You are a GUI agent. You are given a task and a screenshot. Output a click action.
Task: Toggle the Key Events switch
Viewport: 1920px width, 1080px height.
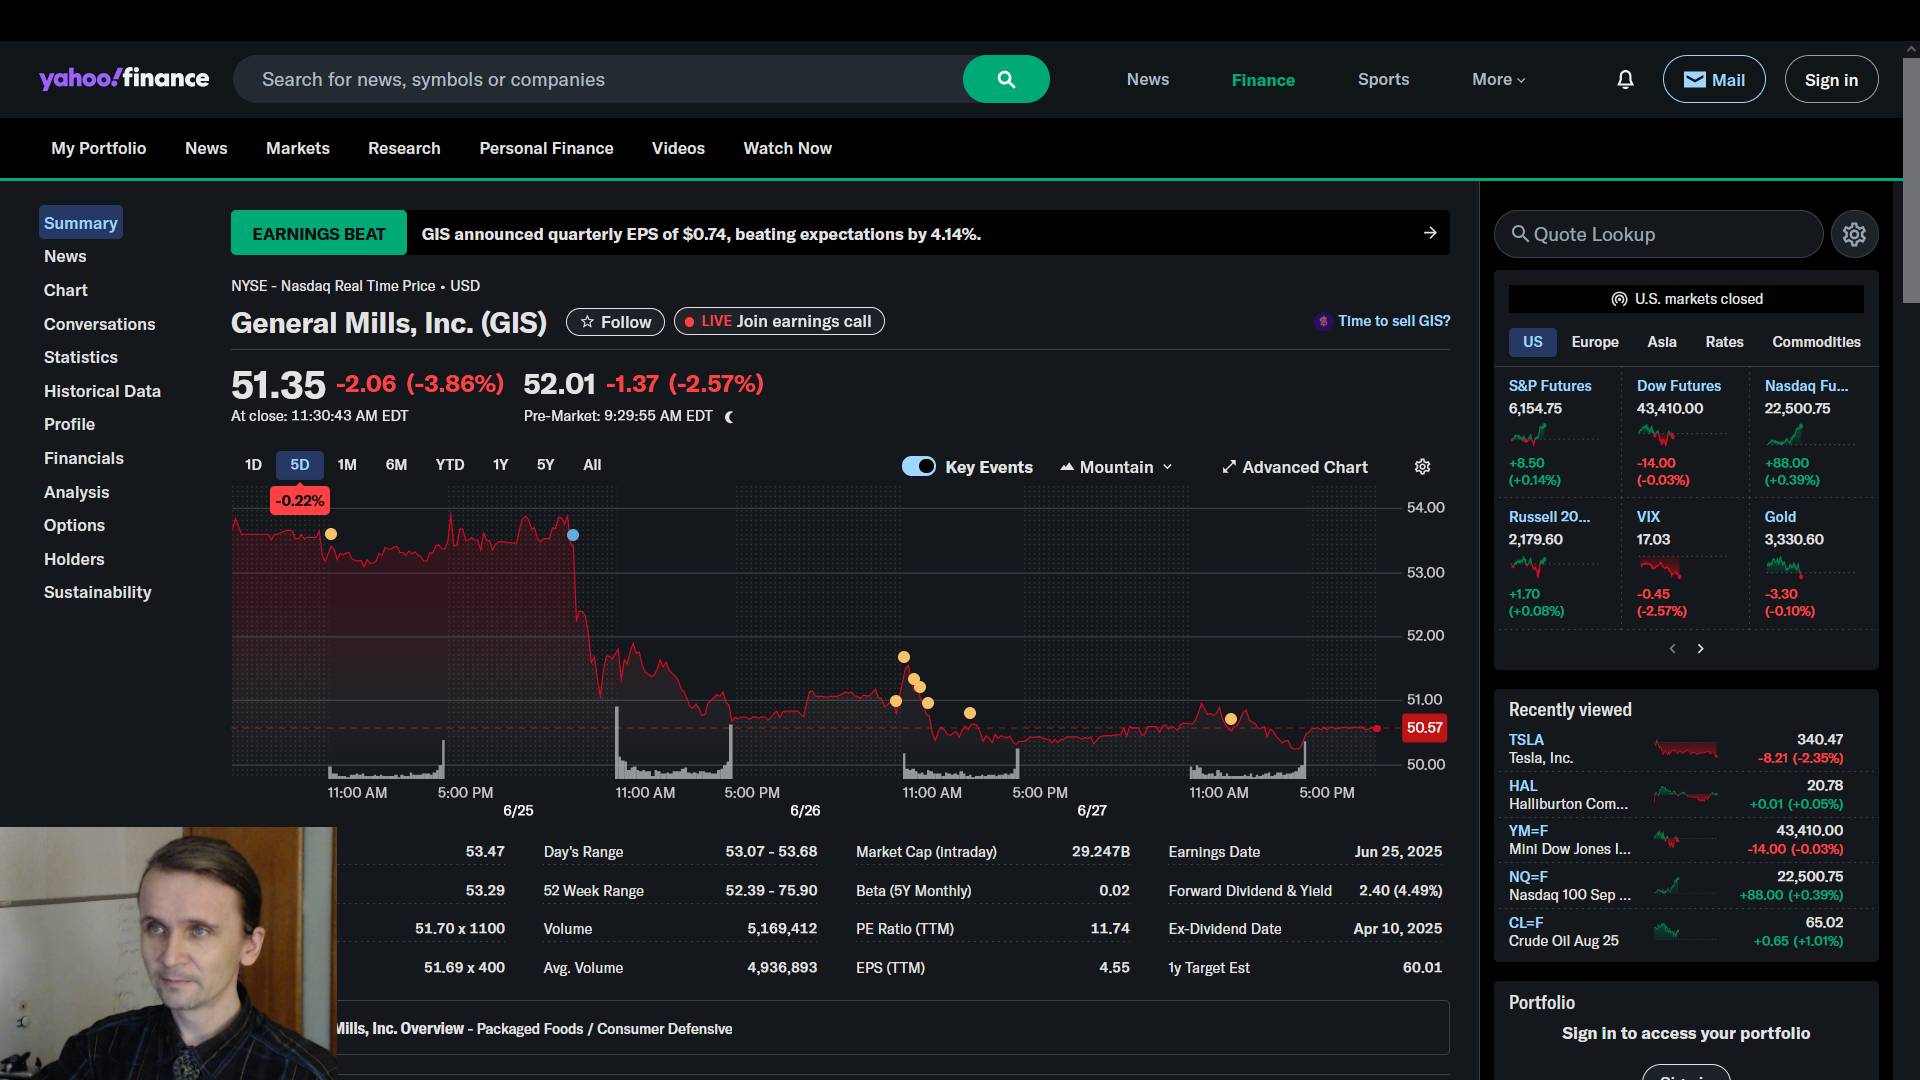918,466
